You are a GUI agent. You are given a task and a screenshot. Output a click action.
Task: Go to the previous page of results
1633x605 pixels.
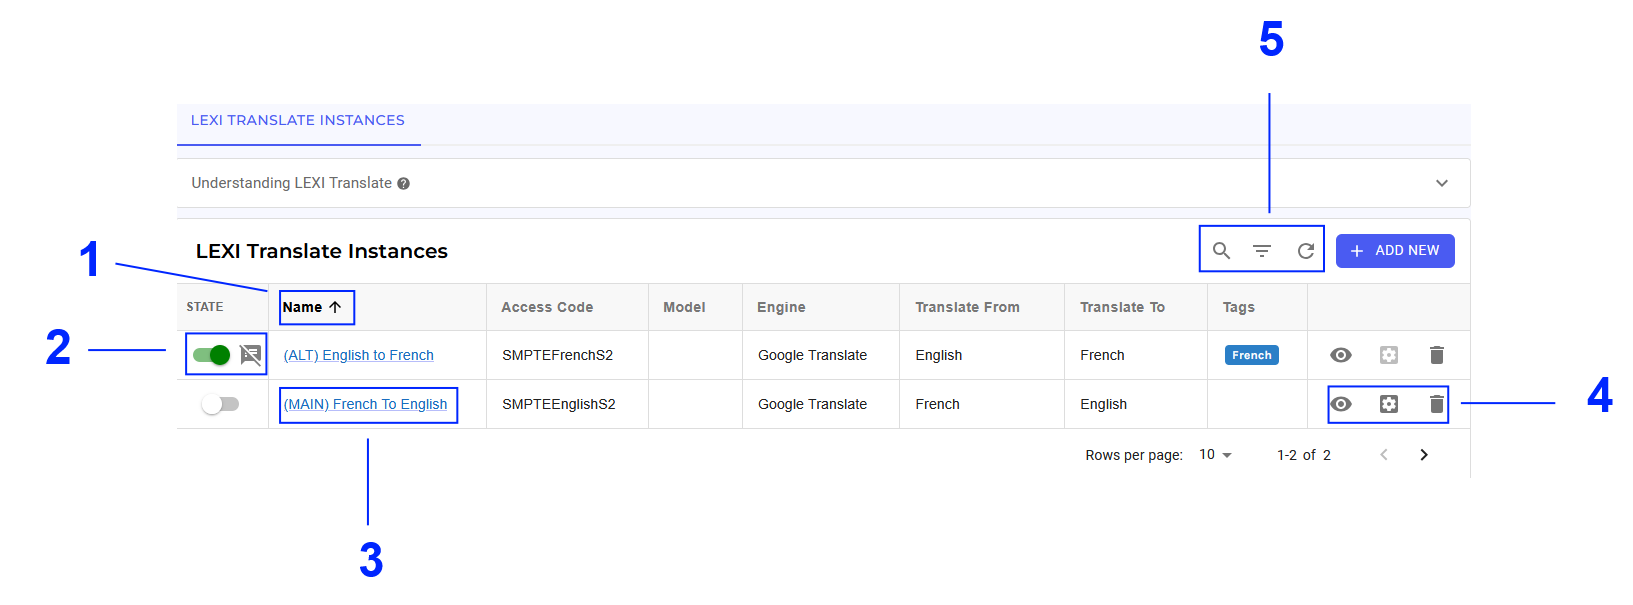(1384, 455)
